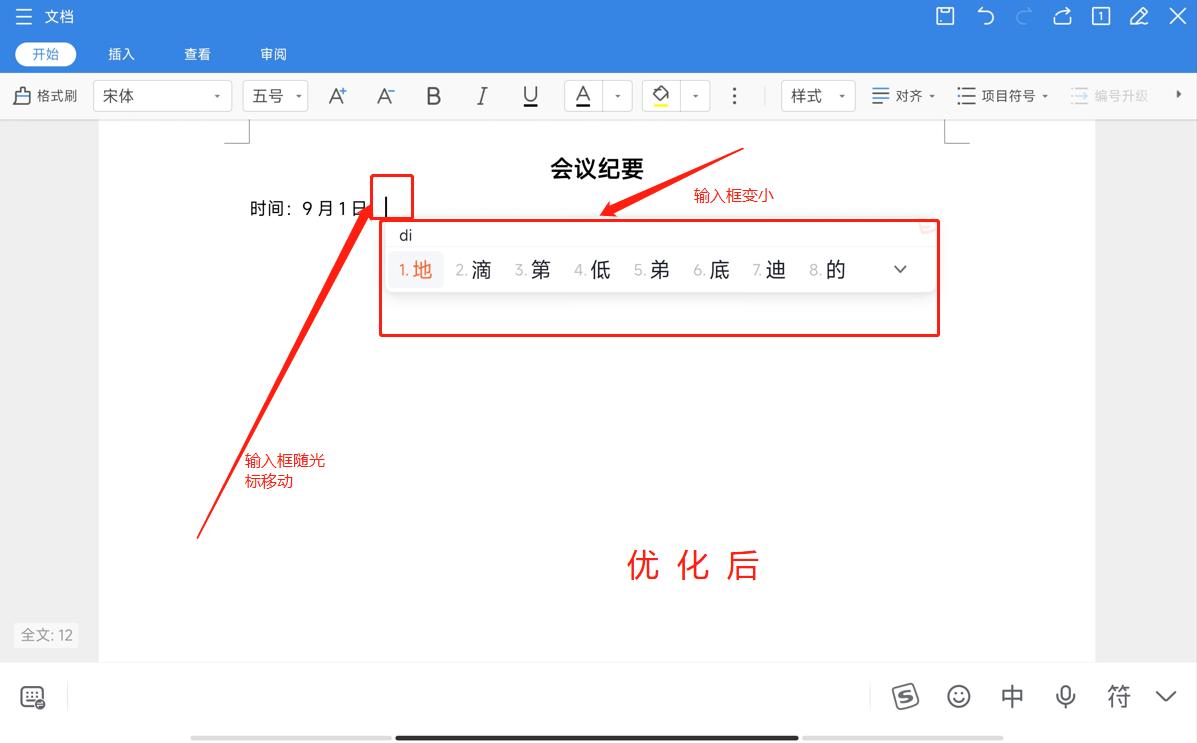Switch to the 插入 ribbon tab
The width and height of the screenshot is (1197, 743).
(x=120, y=53)
